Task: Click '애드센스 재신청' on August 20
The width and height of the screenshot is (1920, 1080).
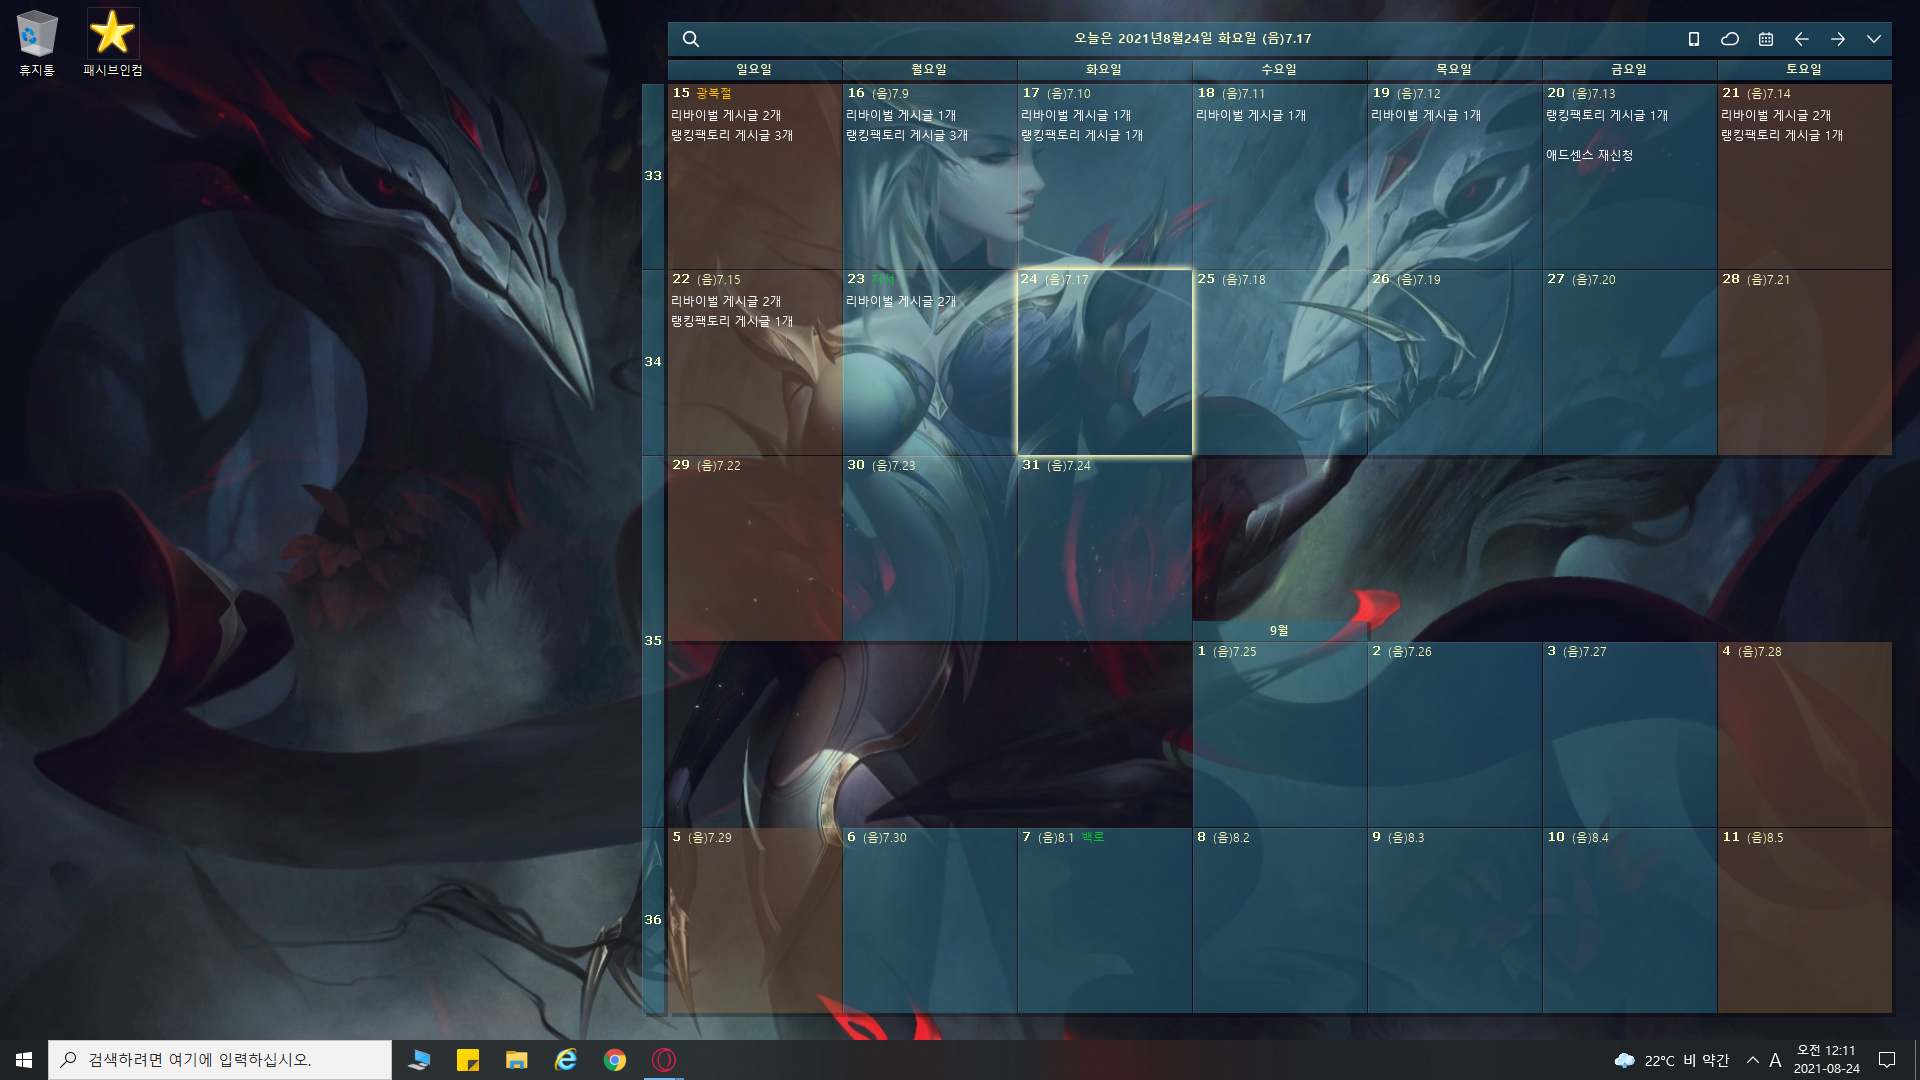Action: coord(1589,155)
